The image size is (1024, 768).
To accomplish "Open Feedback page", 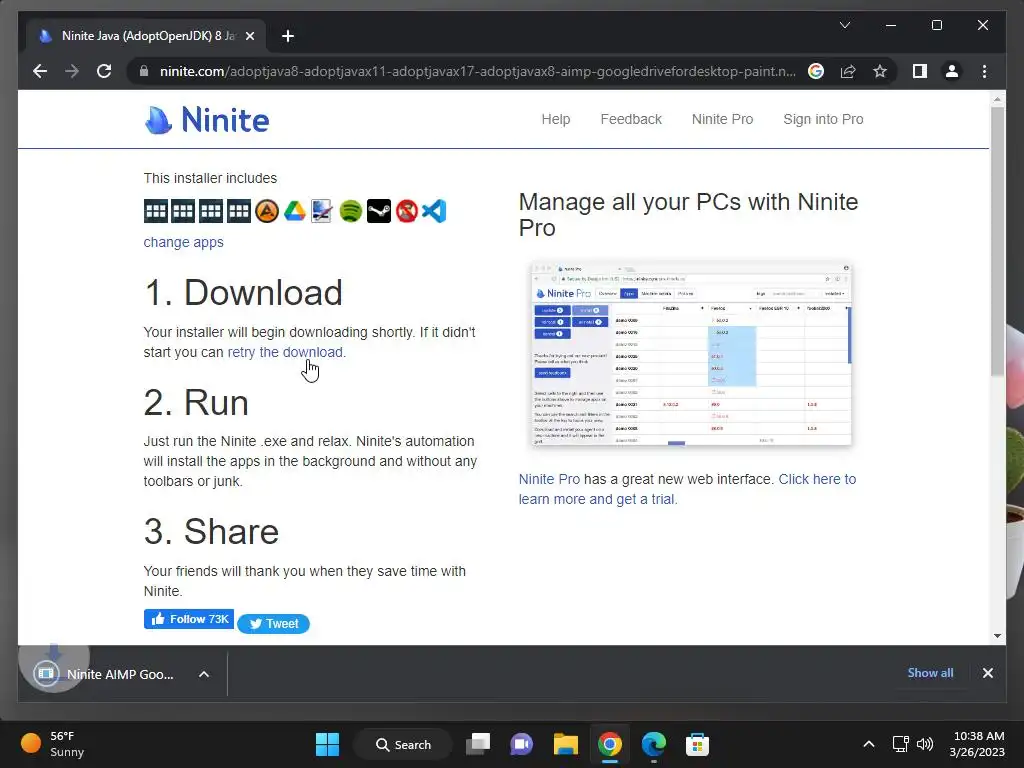I will coord(631,119).
